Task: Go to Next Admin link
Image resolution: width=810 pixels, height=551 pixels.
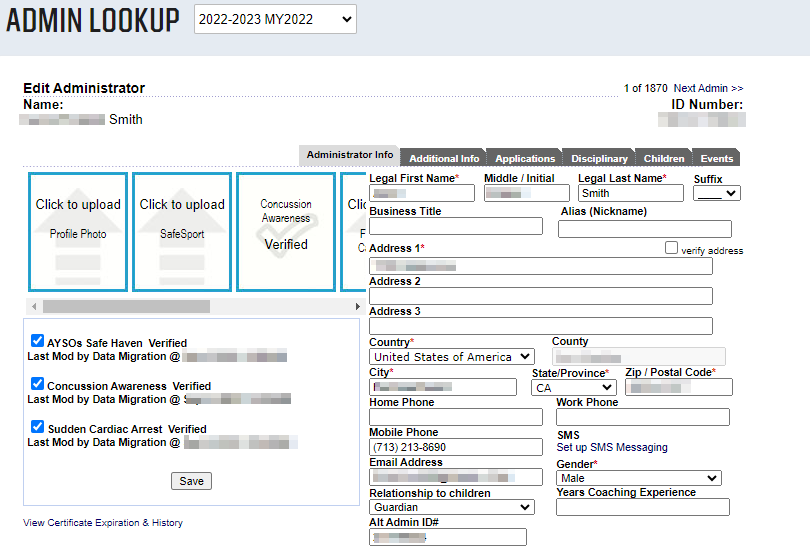Action: pyautogui.click(x=708, y=88)
